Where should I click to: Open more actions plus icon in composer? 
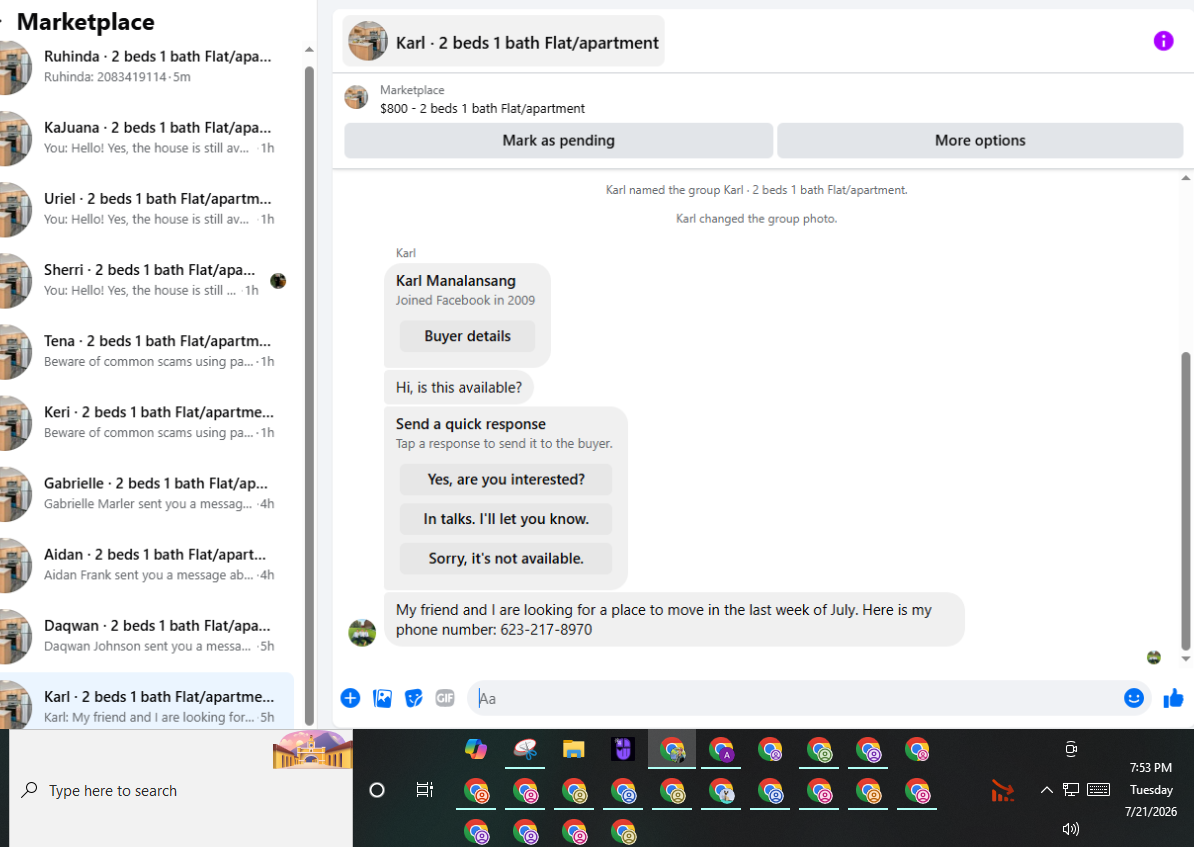click(350, 698)
